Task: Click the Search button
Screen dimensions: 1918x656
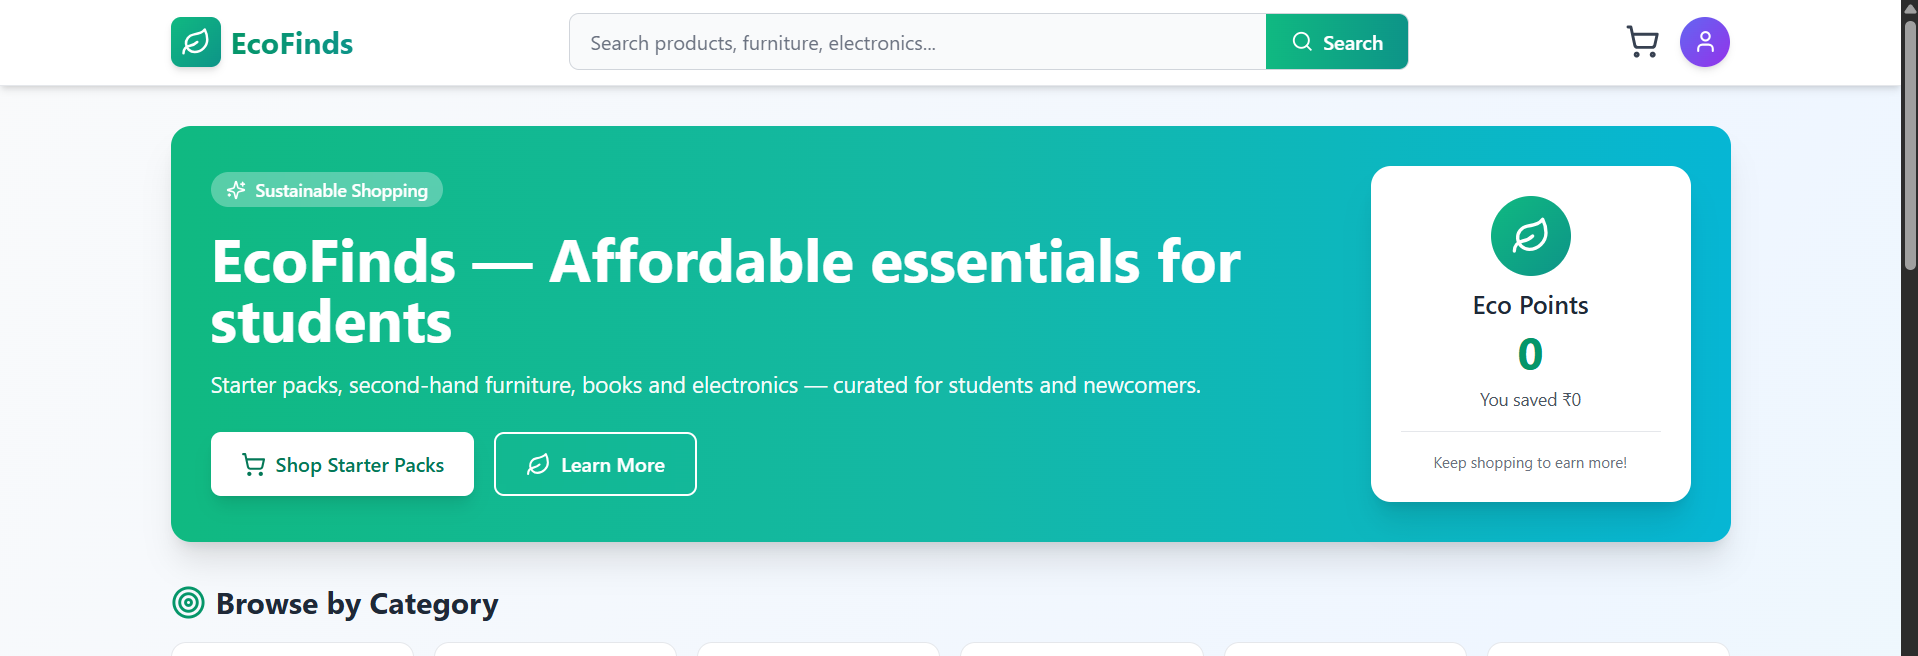Action: point(1337,41)
